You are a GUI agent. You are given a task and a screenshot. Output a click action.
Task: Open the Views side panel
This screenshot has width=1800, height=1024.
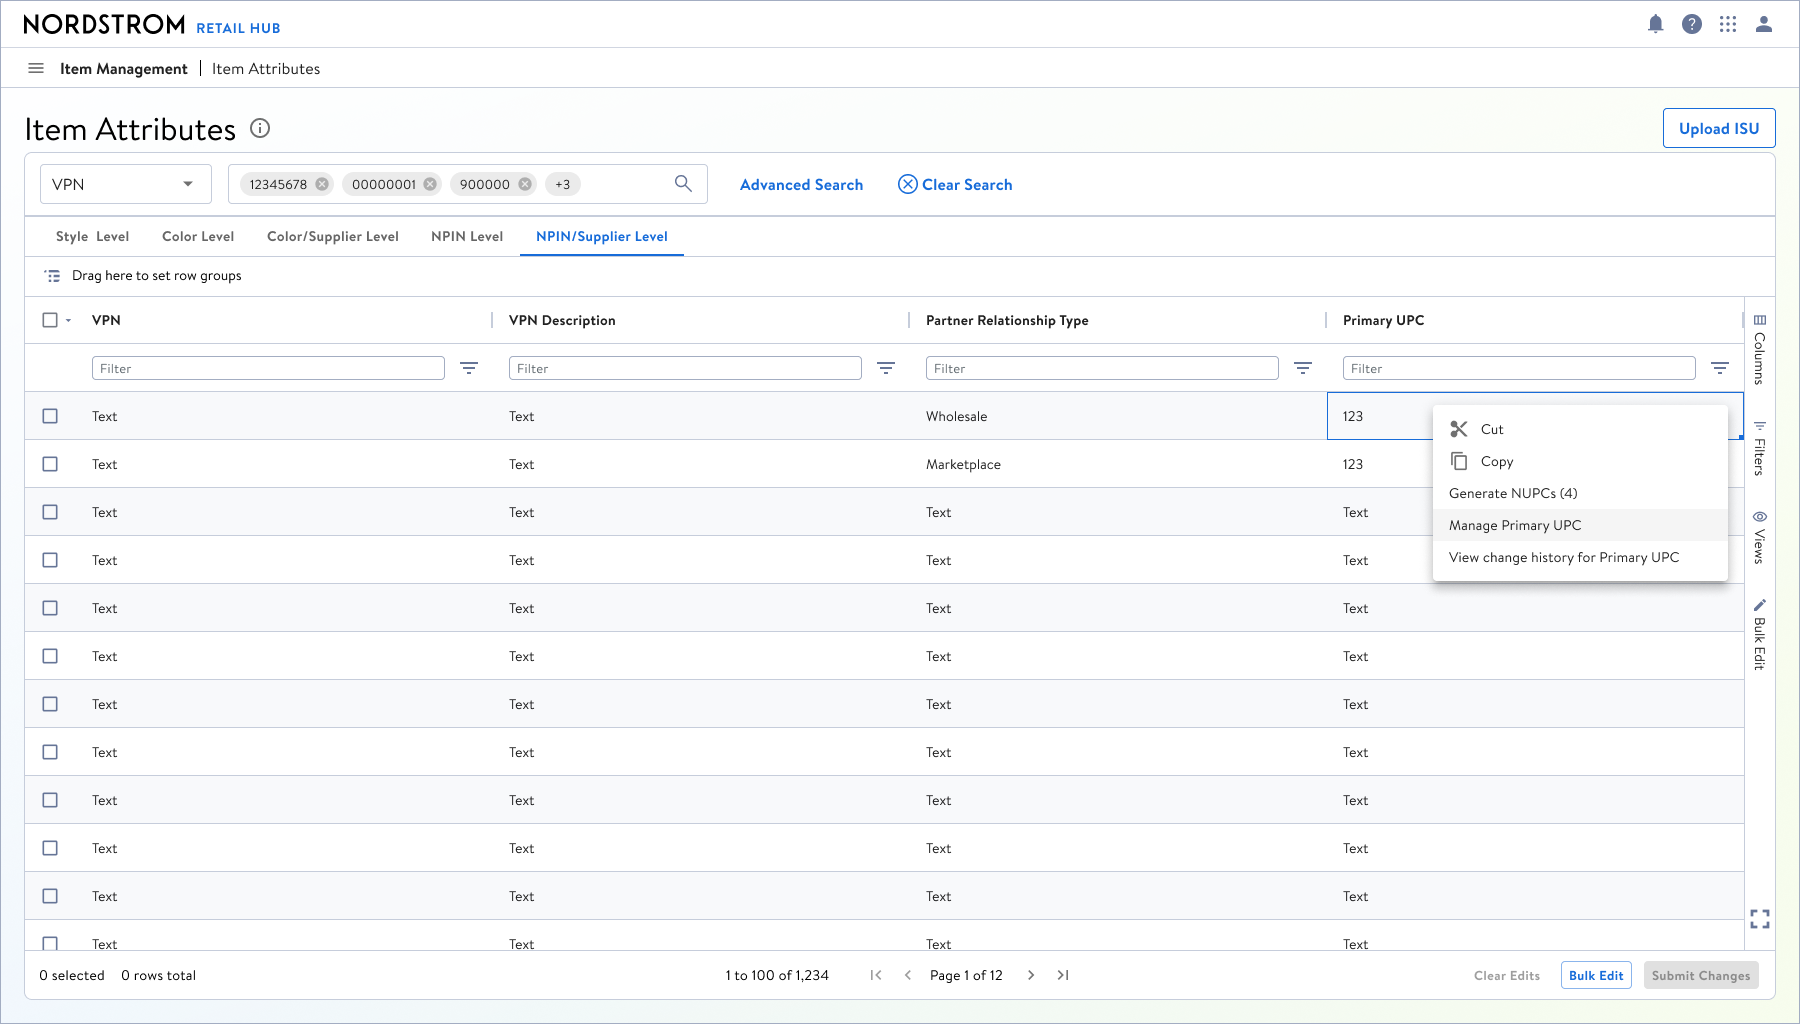pos(1760,538)
